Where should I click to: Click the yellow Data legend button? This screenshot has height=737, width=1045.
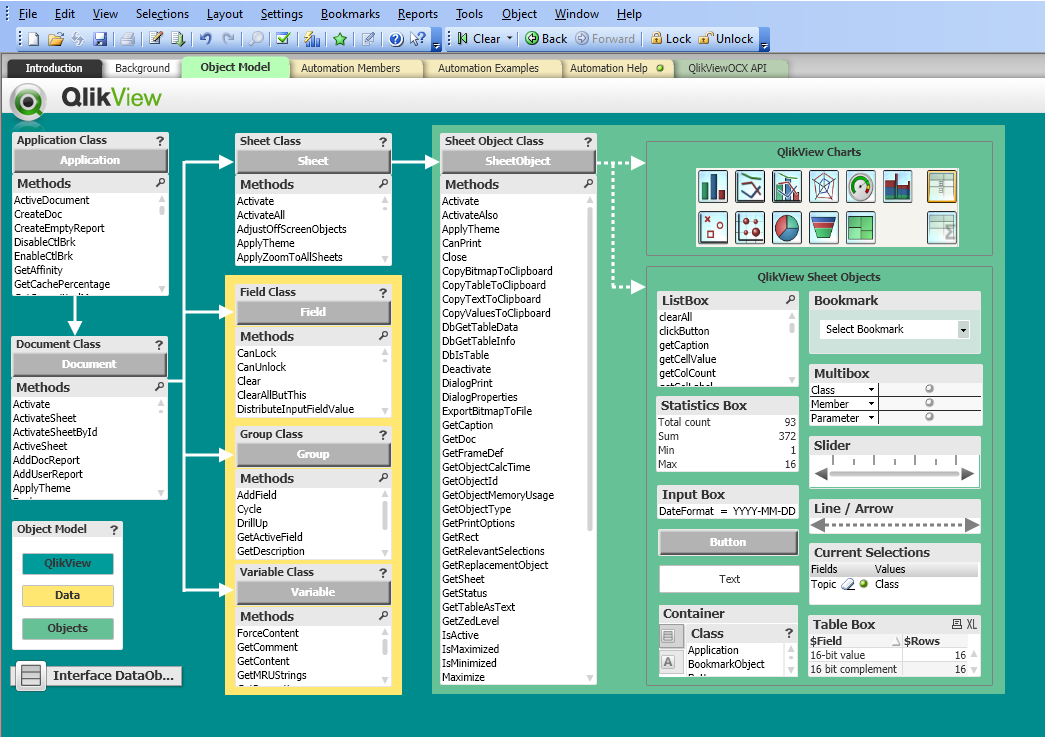(67, 596)
